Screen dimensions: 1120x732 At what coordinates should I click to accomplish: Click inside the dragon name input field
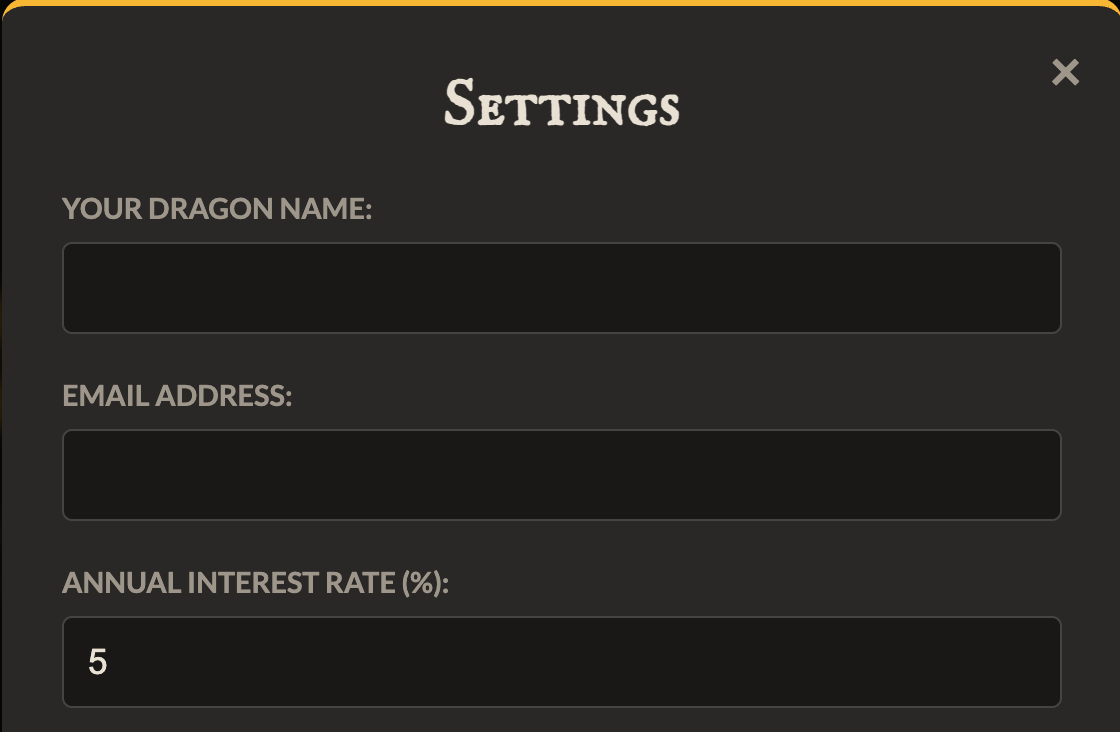[560, 287]
